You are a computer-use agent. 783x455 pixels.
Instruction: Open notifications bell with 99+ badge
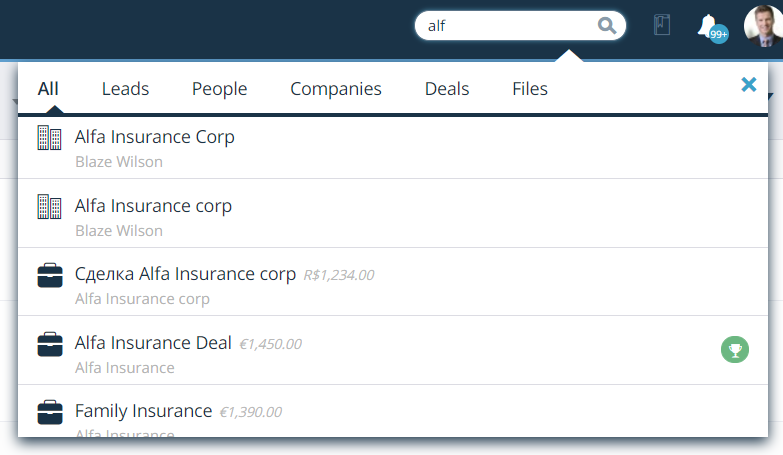click(712, 28)
